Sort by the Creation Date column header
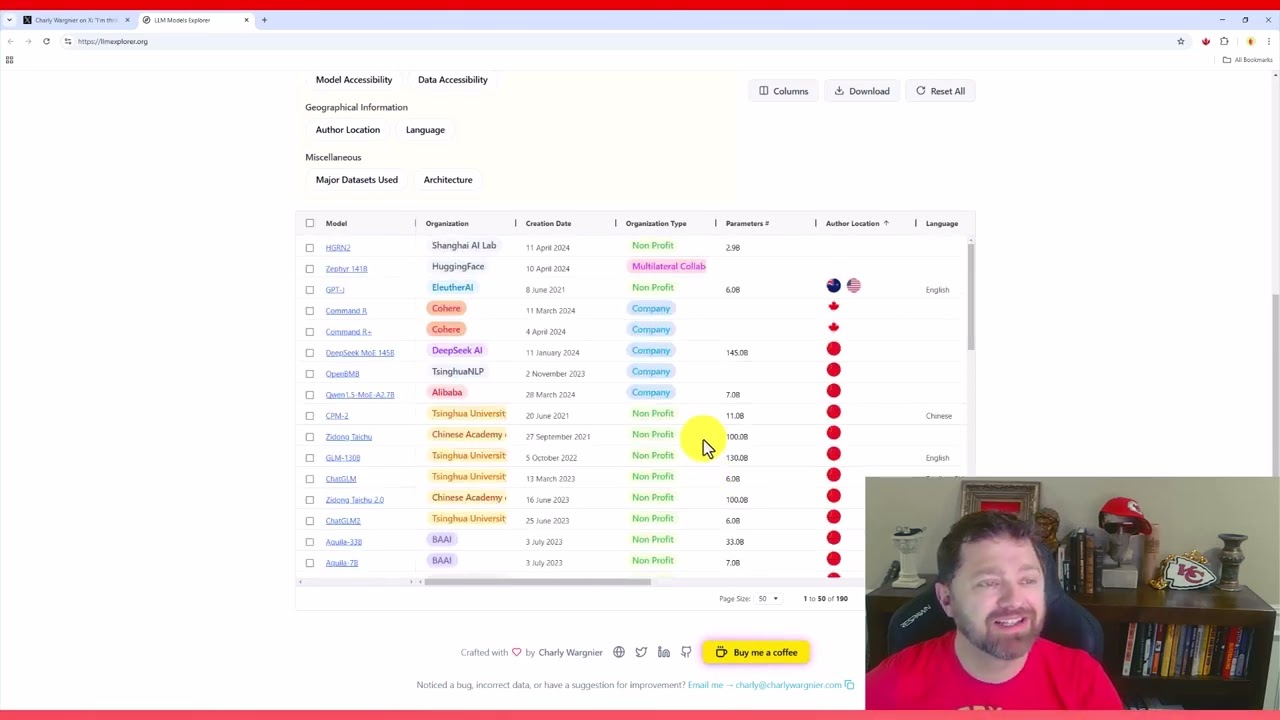1280x720 pixels. 548,223
